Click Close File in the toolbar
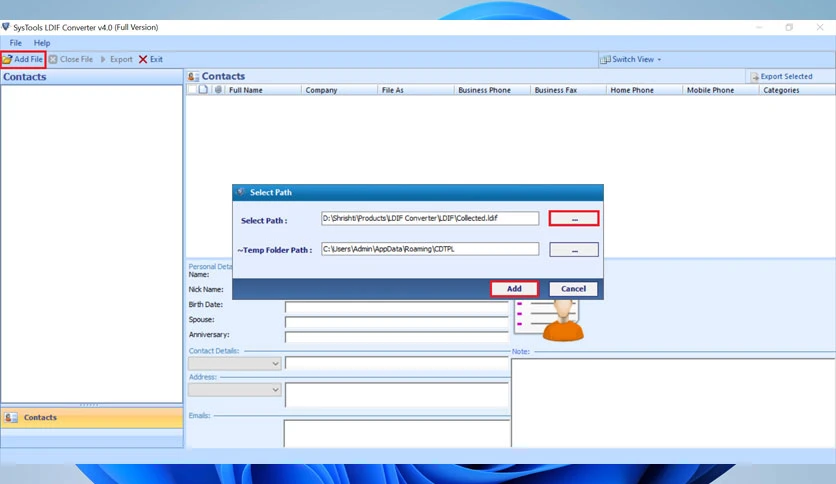 click(71, 59)
